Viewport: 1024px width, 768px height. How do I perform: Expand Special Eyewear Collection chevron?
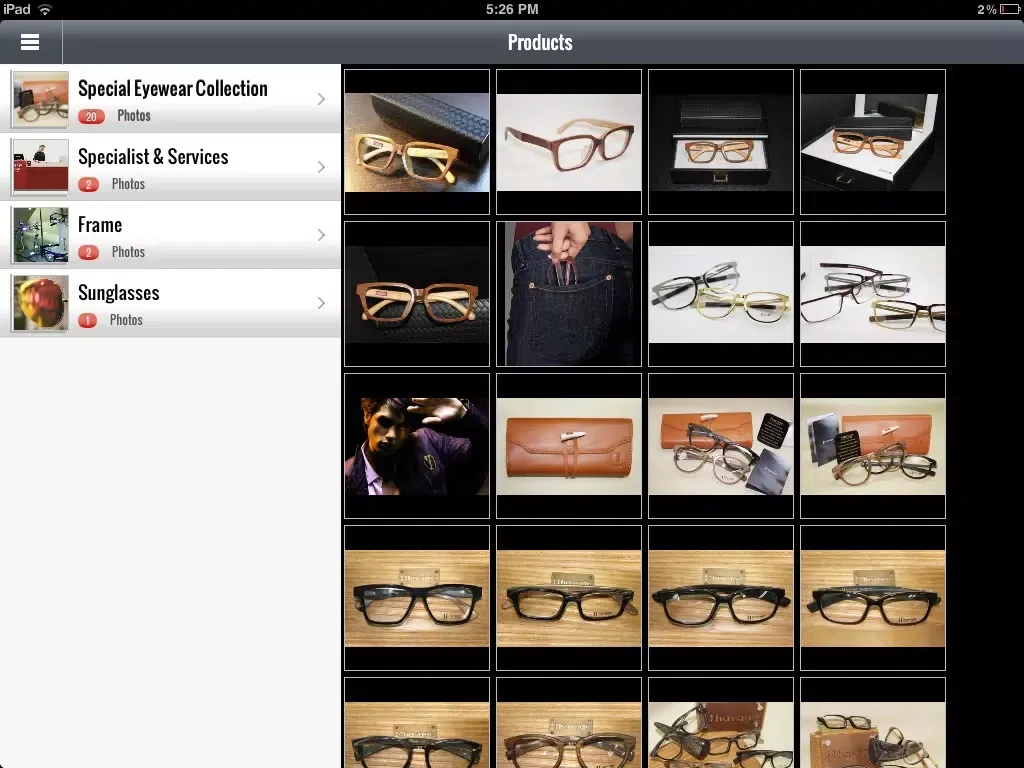321,99
